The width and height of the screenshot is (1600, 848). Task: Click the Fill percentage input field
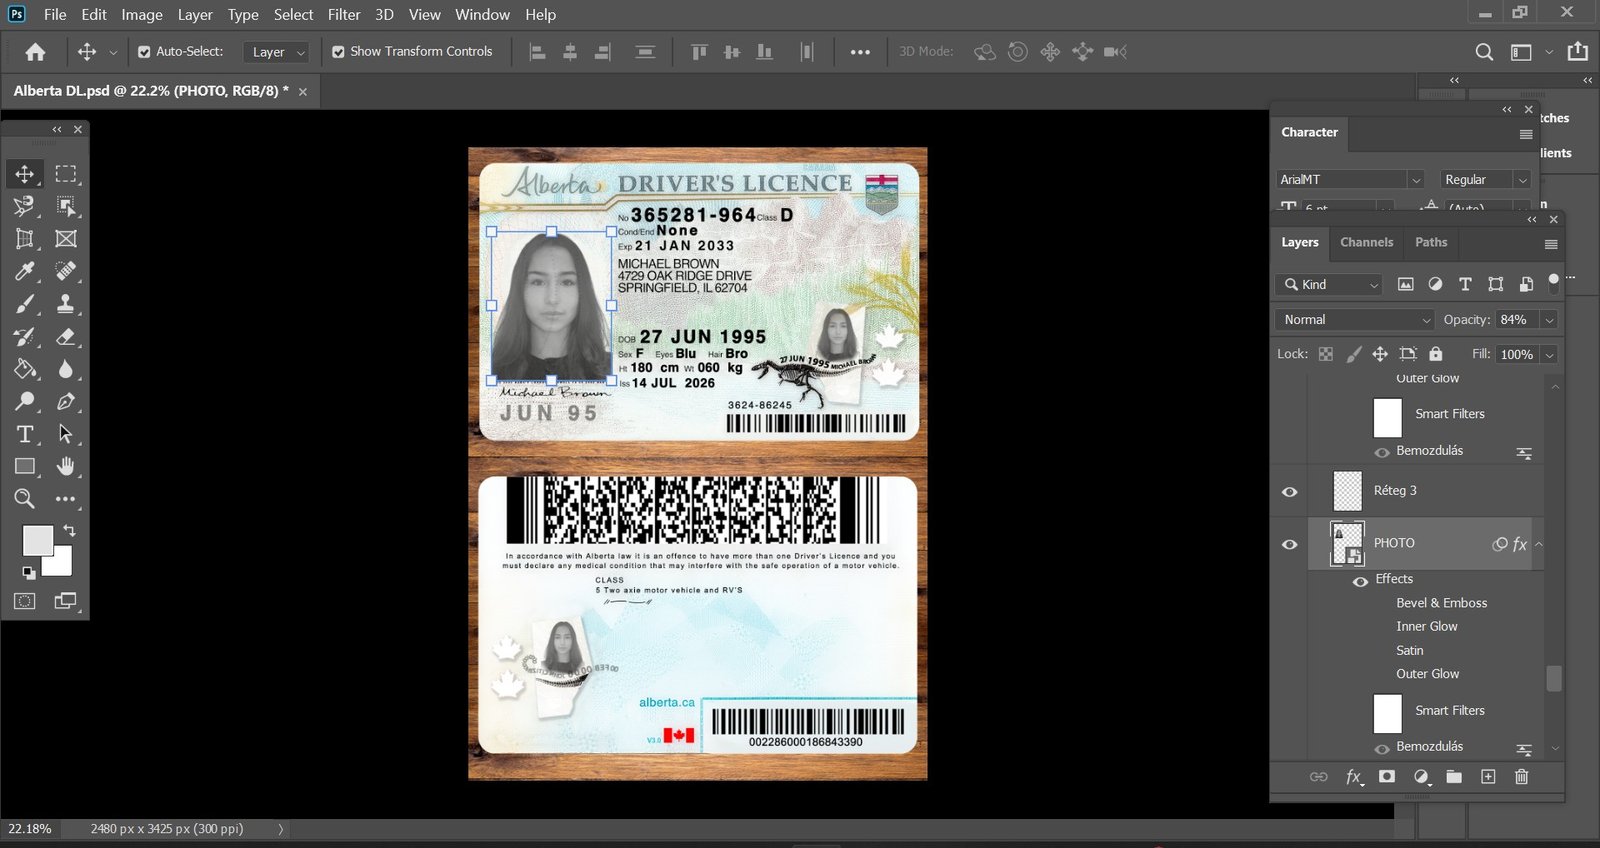1516,354
